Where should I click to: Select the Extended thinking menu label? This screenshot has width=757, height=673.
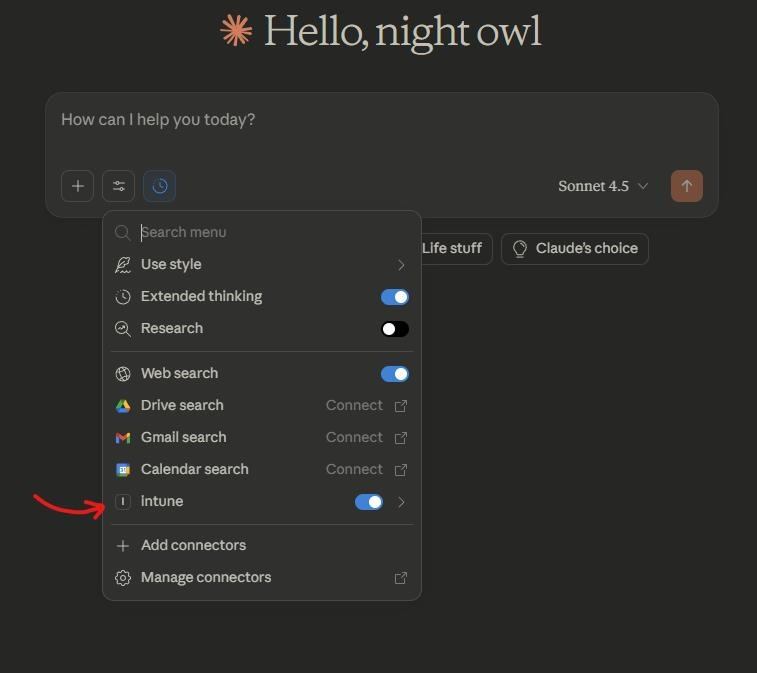[201, 296]
